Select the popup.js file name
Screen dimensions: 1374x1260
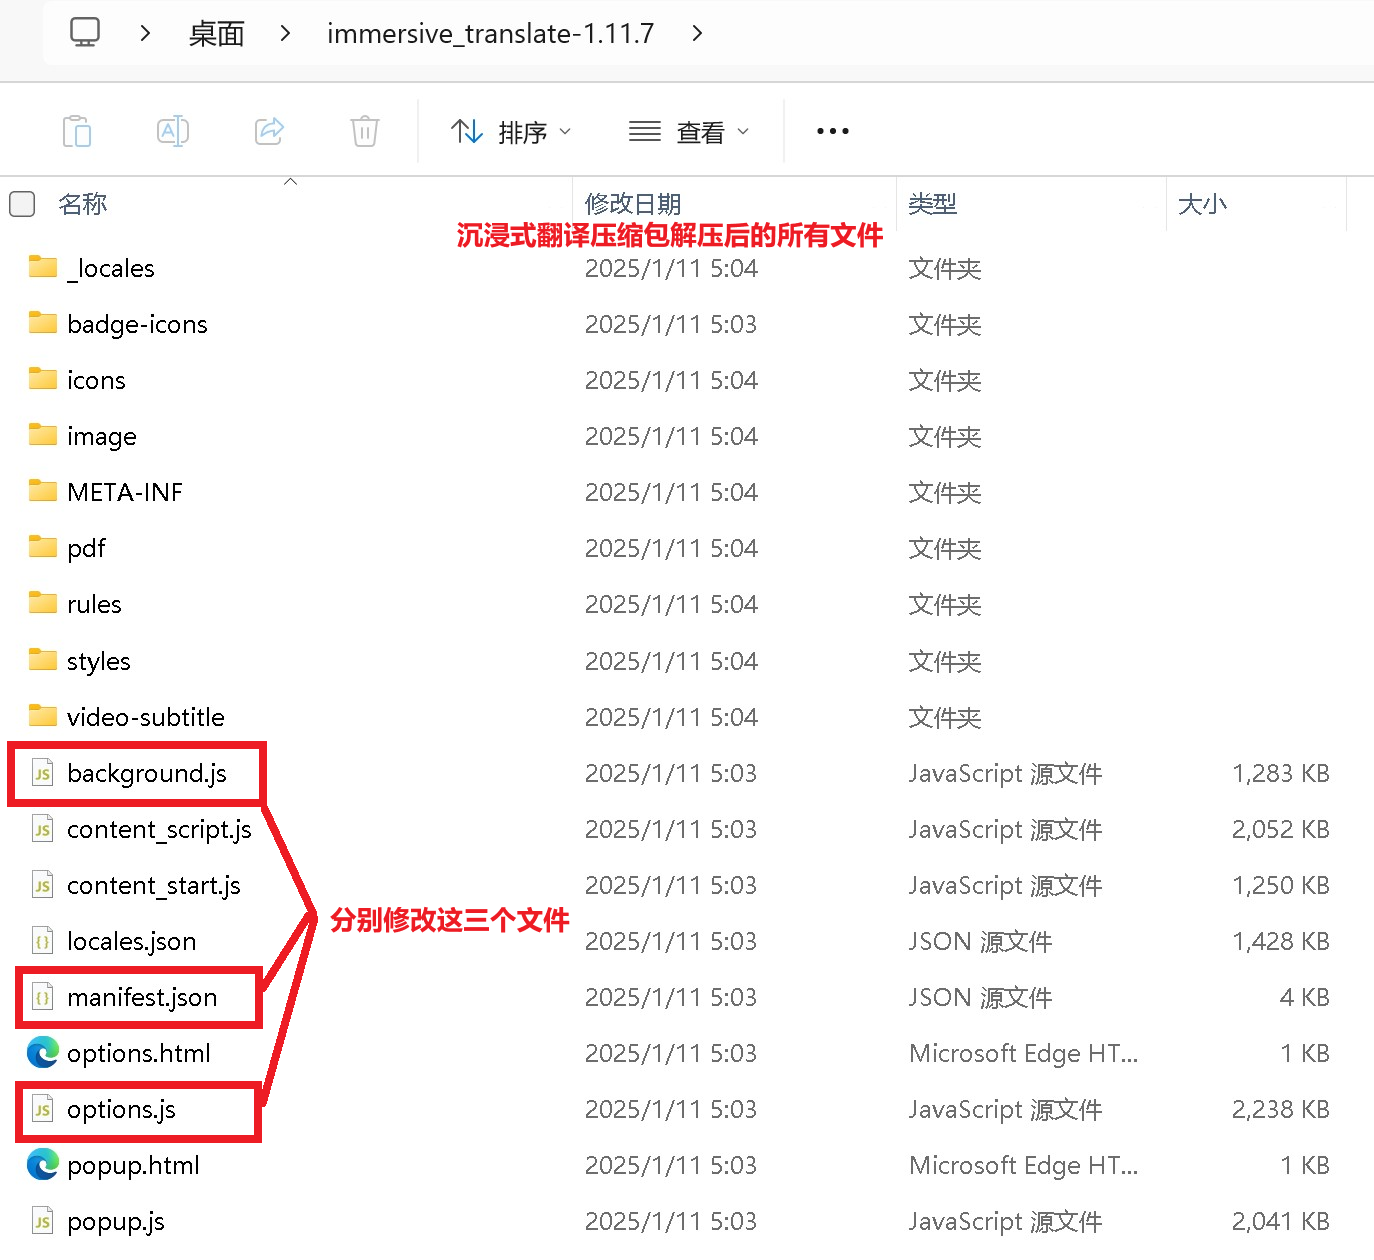116,1222
